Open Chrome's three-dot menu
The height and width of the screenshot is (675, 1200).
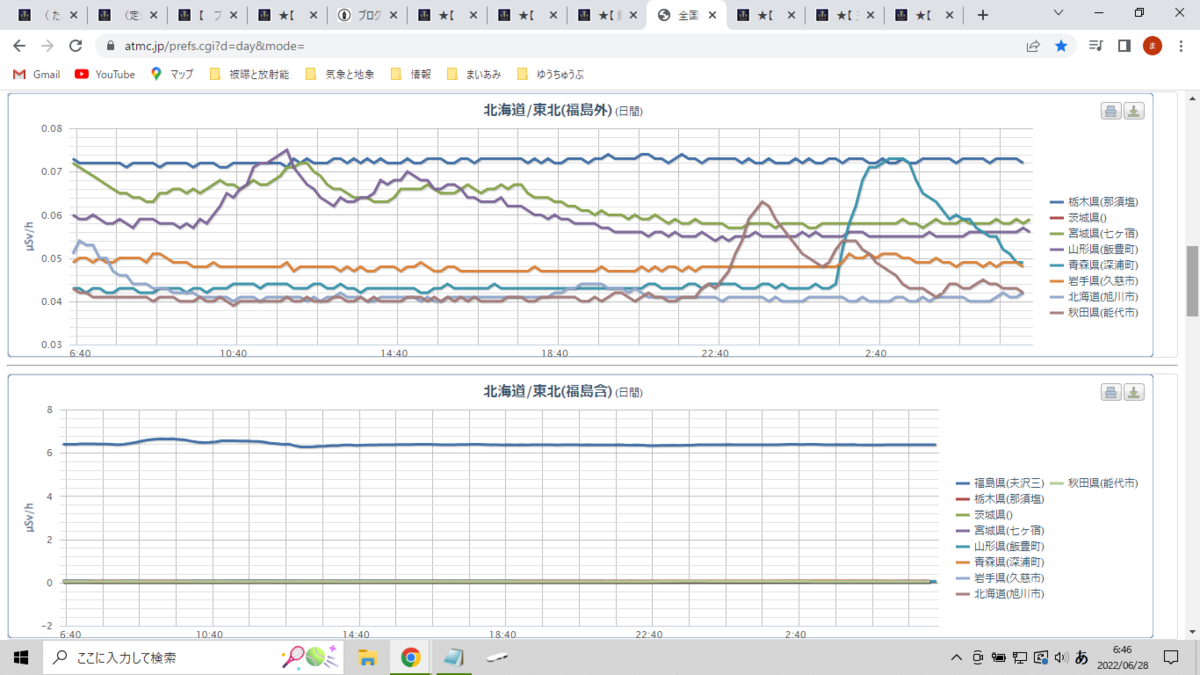coord(1181,46)
